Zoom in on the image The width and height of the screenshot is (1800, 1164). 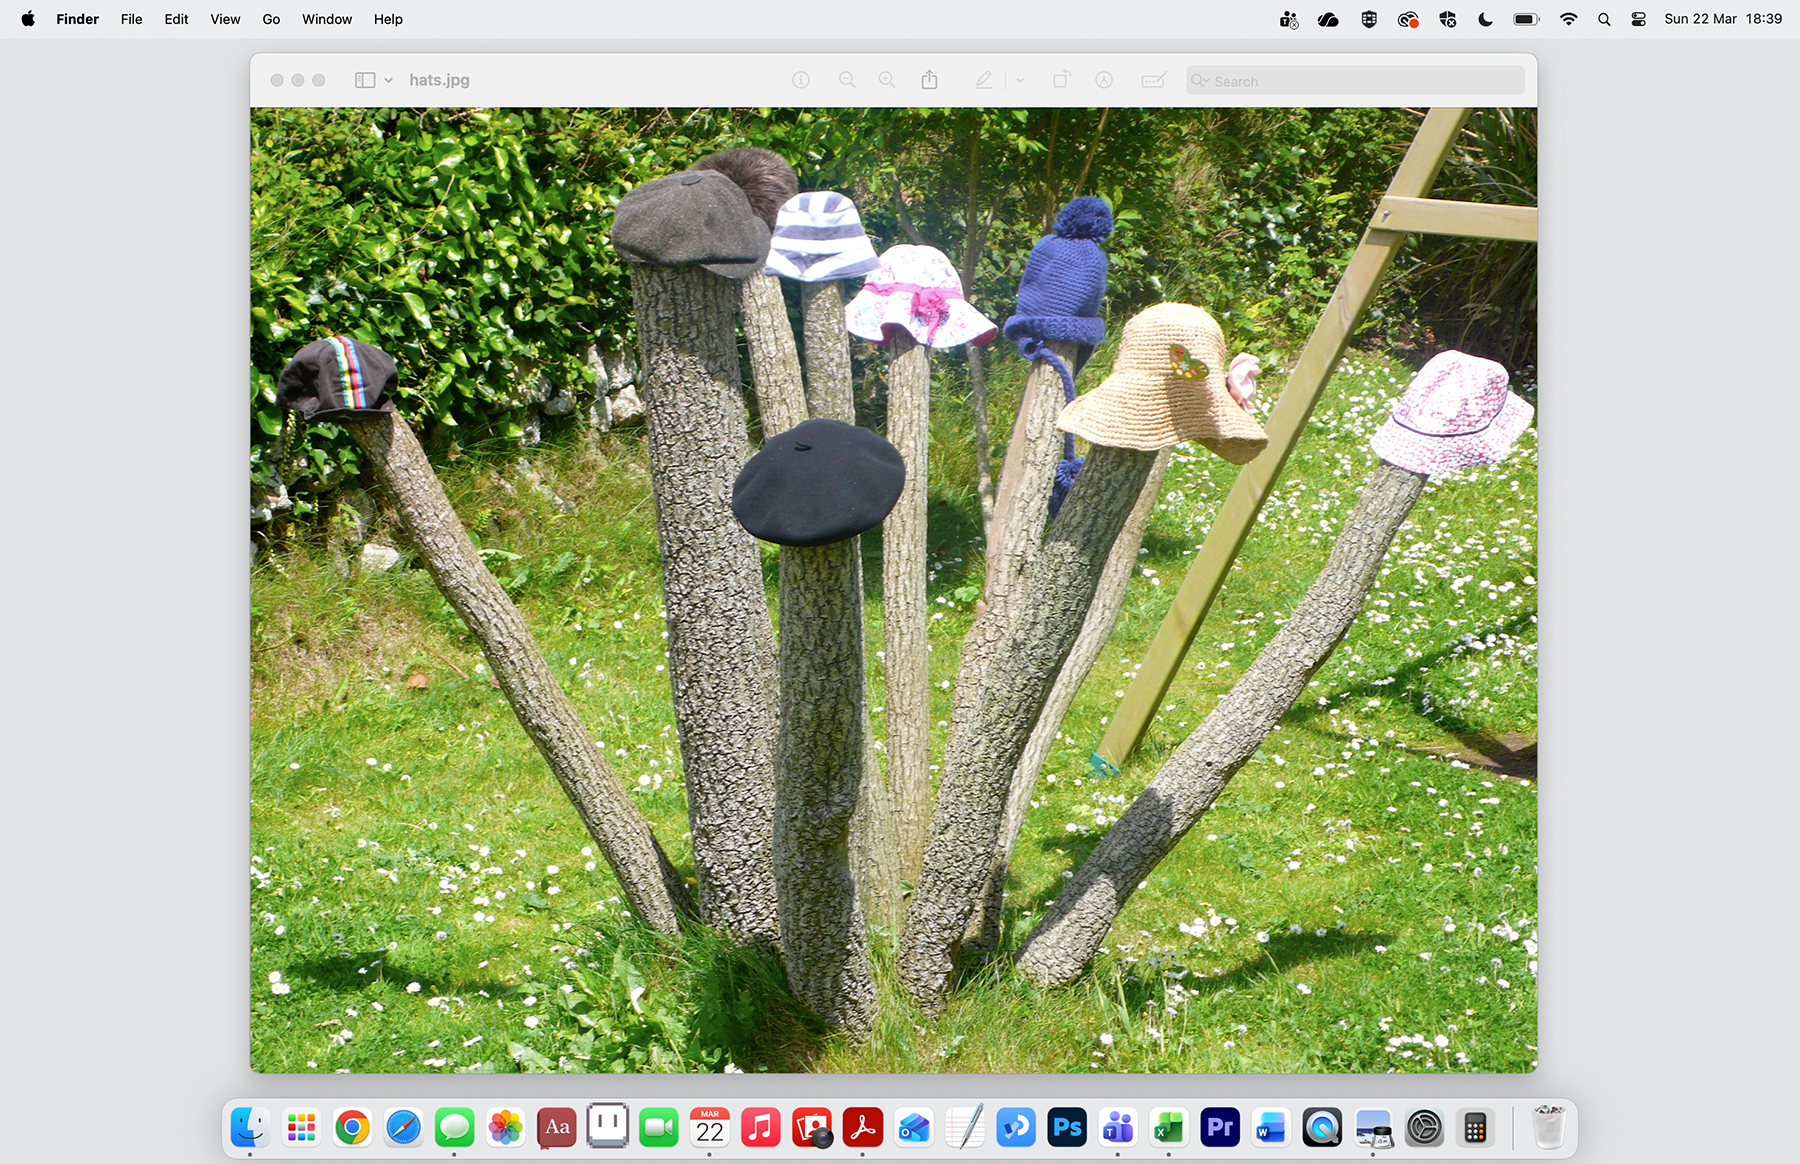click(x=886, y=80)
